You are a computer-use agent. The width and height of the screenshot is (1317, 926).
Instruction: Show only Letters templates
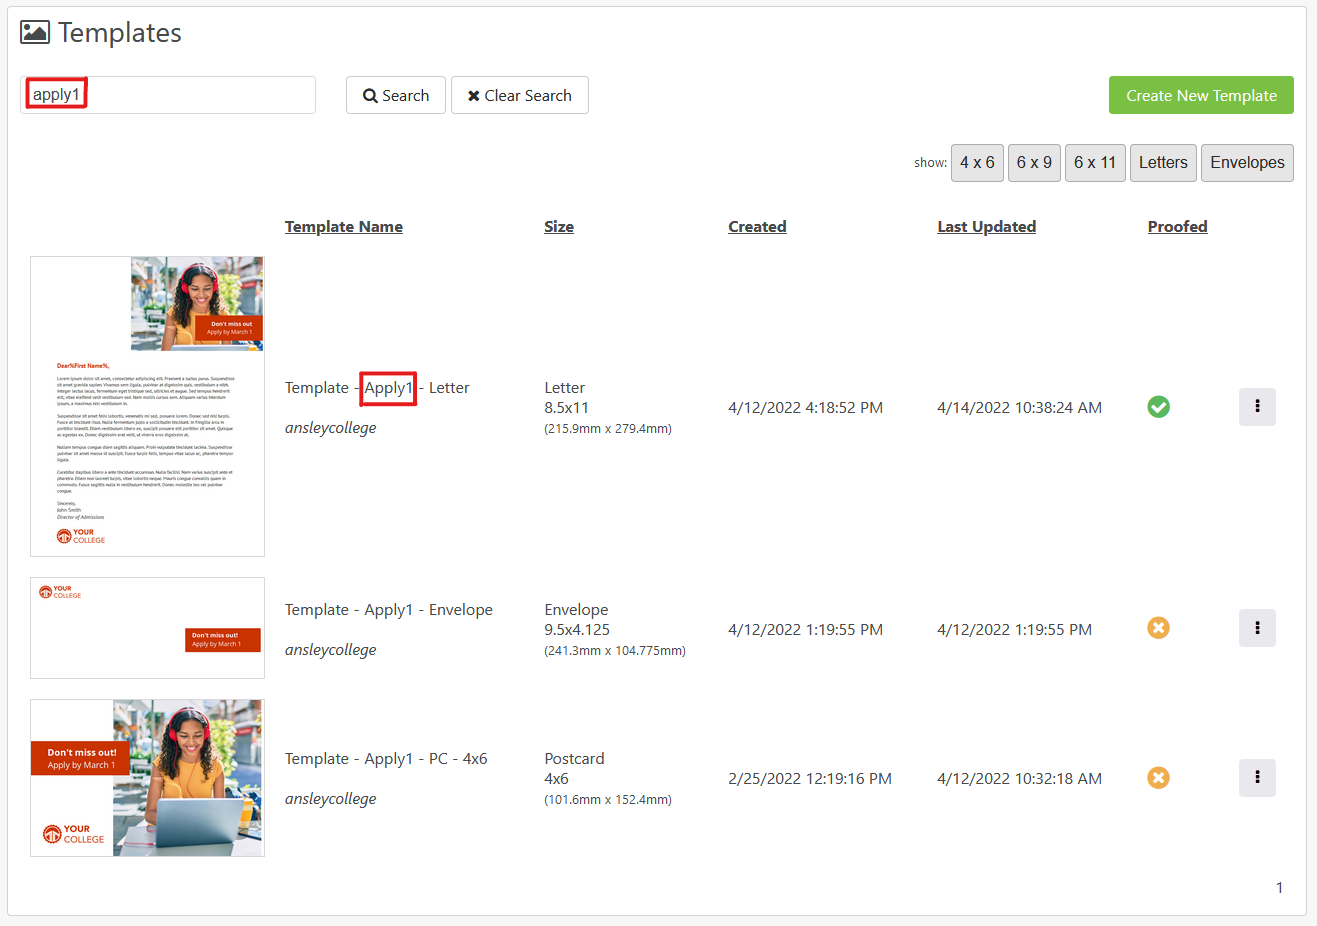pyautogui.click(x=1163, y=163)
